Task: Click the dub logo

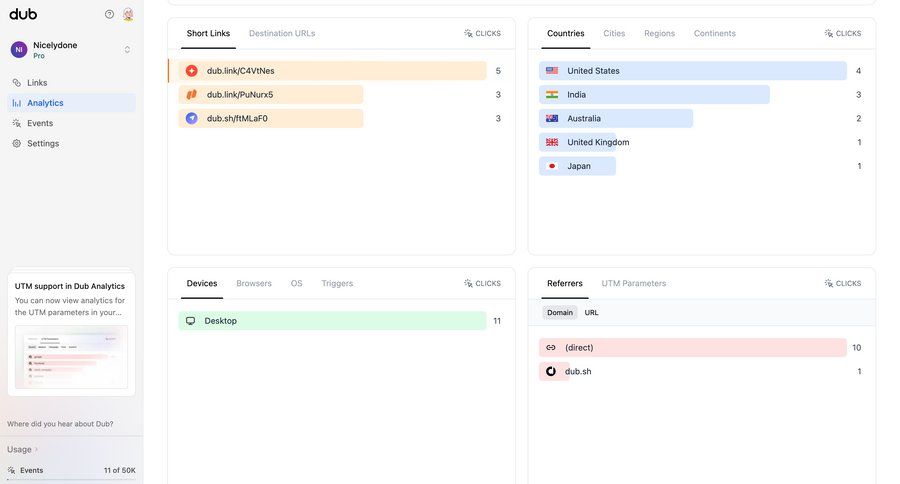Action: [x=23, y=14]
